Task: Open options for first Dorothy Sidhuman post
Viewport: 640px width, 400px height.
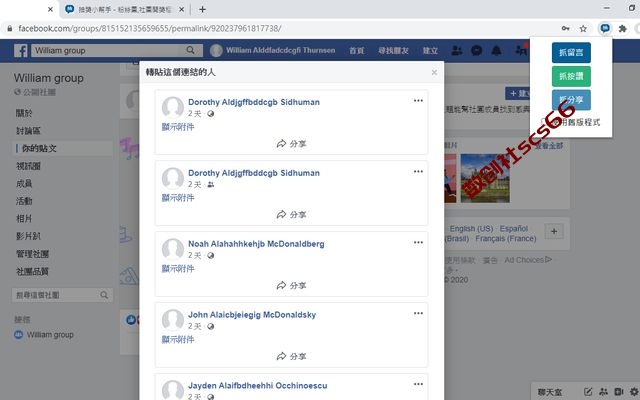Action: tap(418, 100)
